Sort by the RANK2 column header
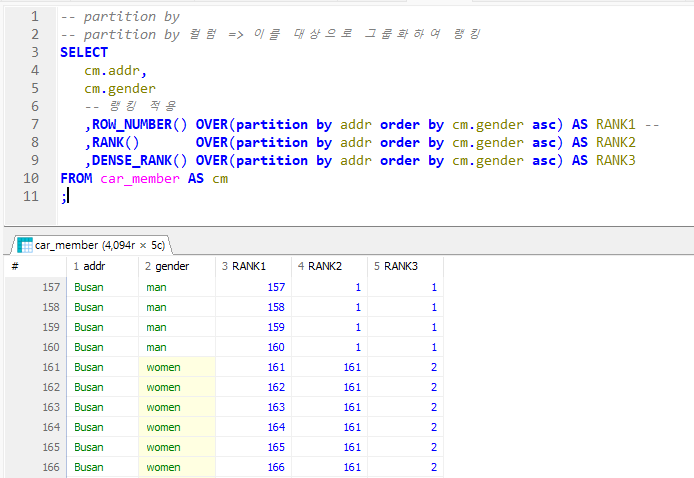Screen dimensions: 694x478 click(x=329, y=266)
